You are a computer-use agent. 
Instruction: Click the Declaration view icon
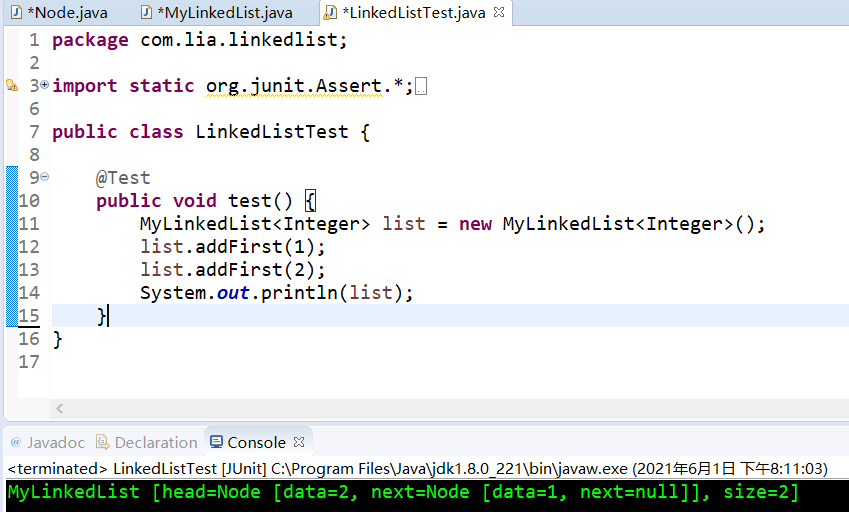[102, 442]
